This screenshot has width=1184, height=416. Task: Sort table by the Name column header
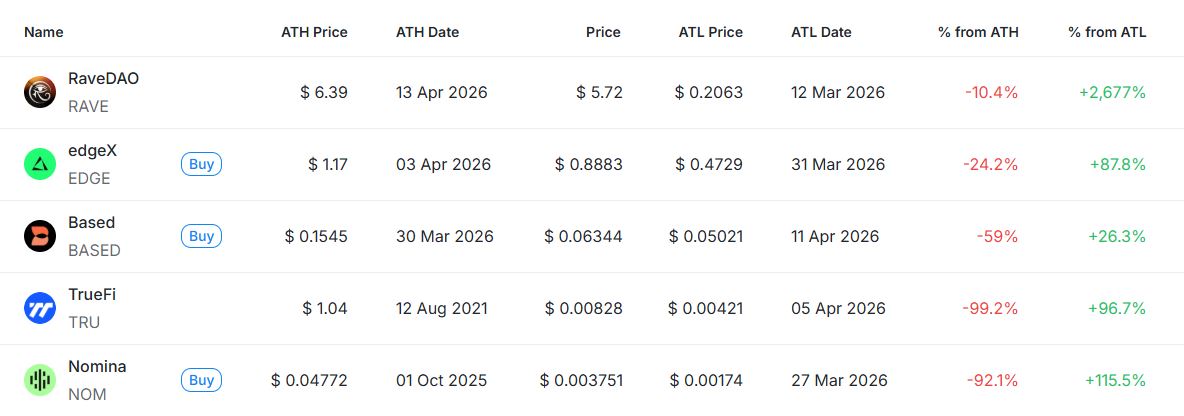[44, 32]
